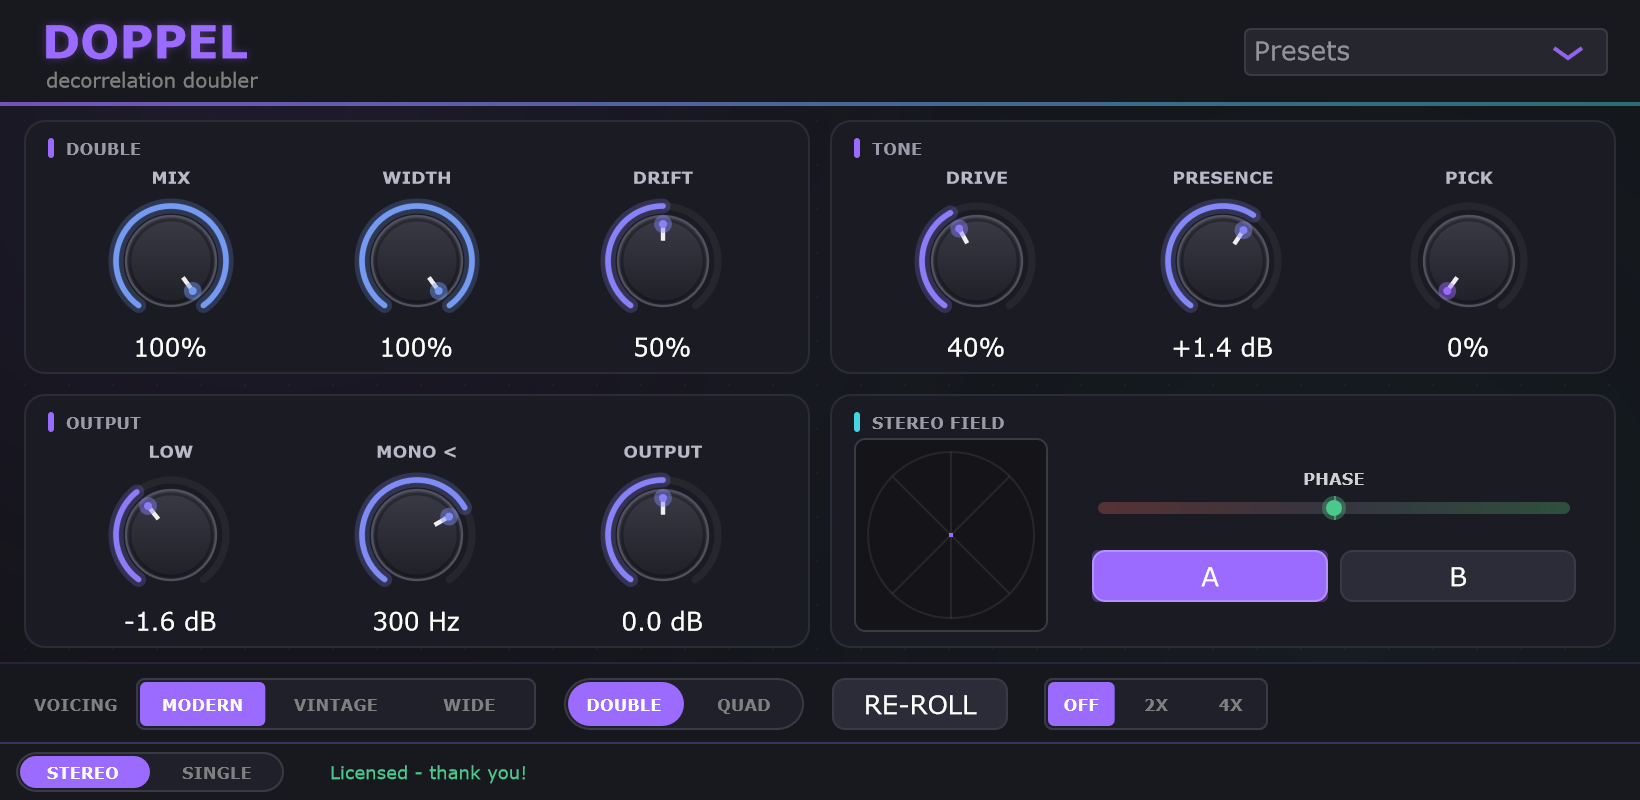The height and width of the screenshot is (800, 1640).
Task: Click the Output gain knob
Action: point(663,535)
